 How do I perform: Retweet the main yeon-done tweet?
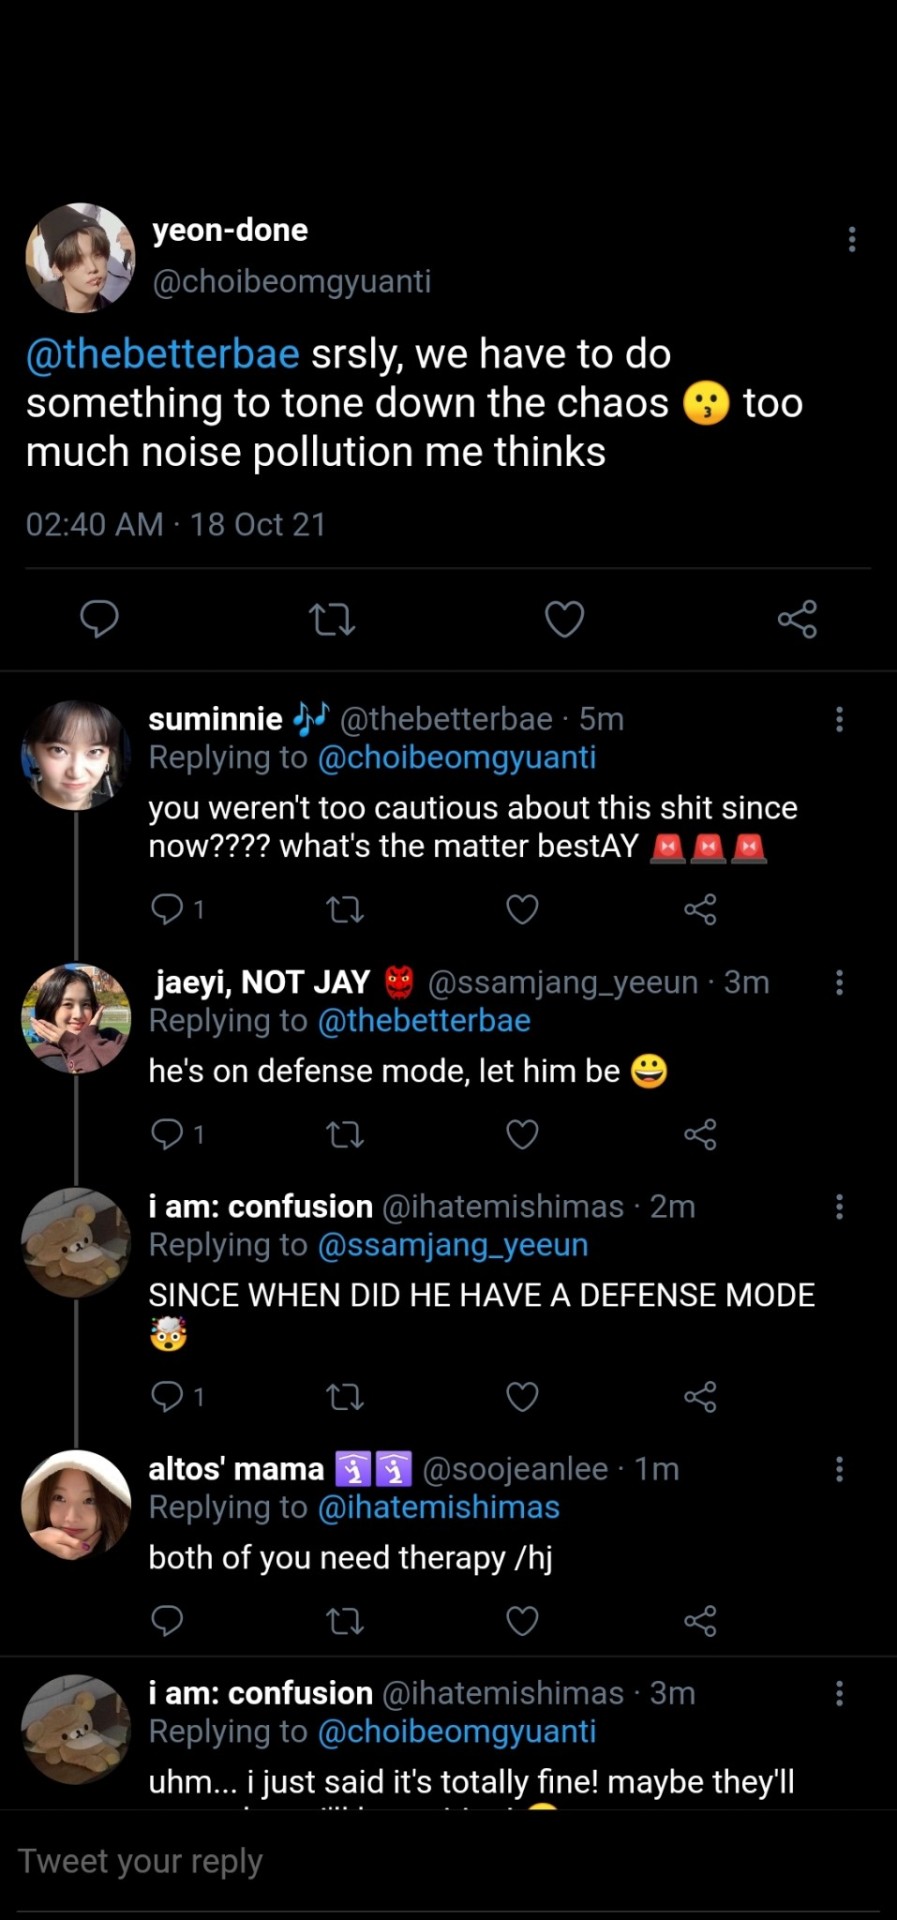coord(332,619)
